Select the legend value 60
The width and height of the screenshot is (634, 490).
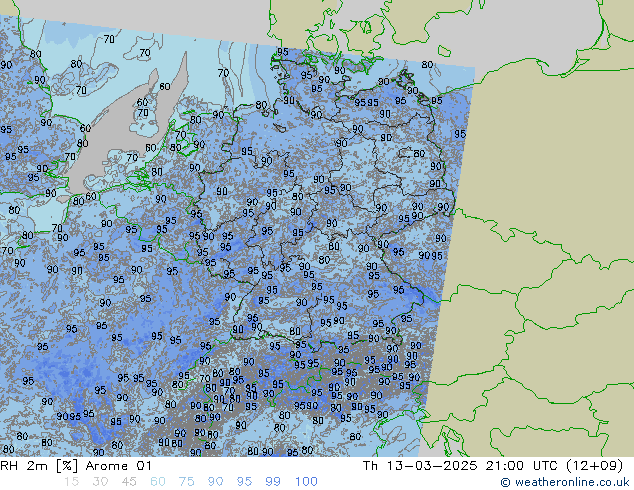click(158, 482)
